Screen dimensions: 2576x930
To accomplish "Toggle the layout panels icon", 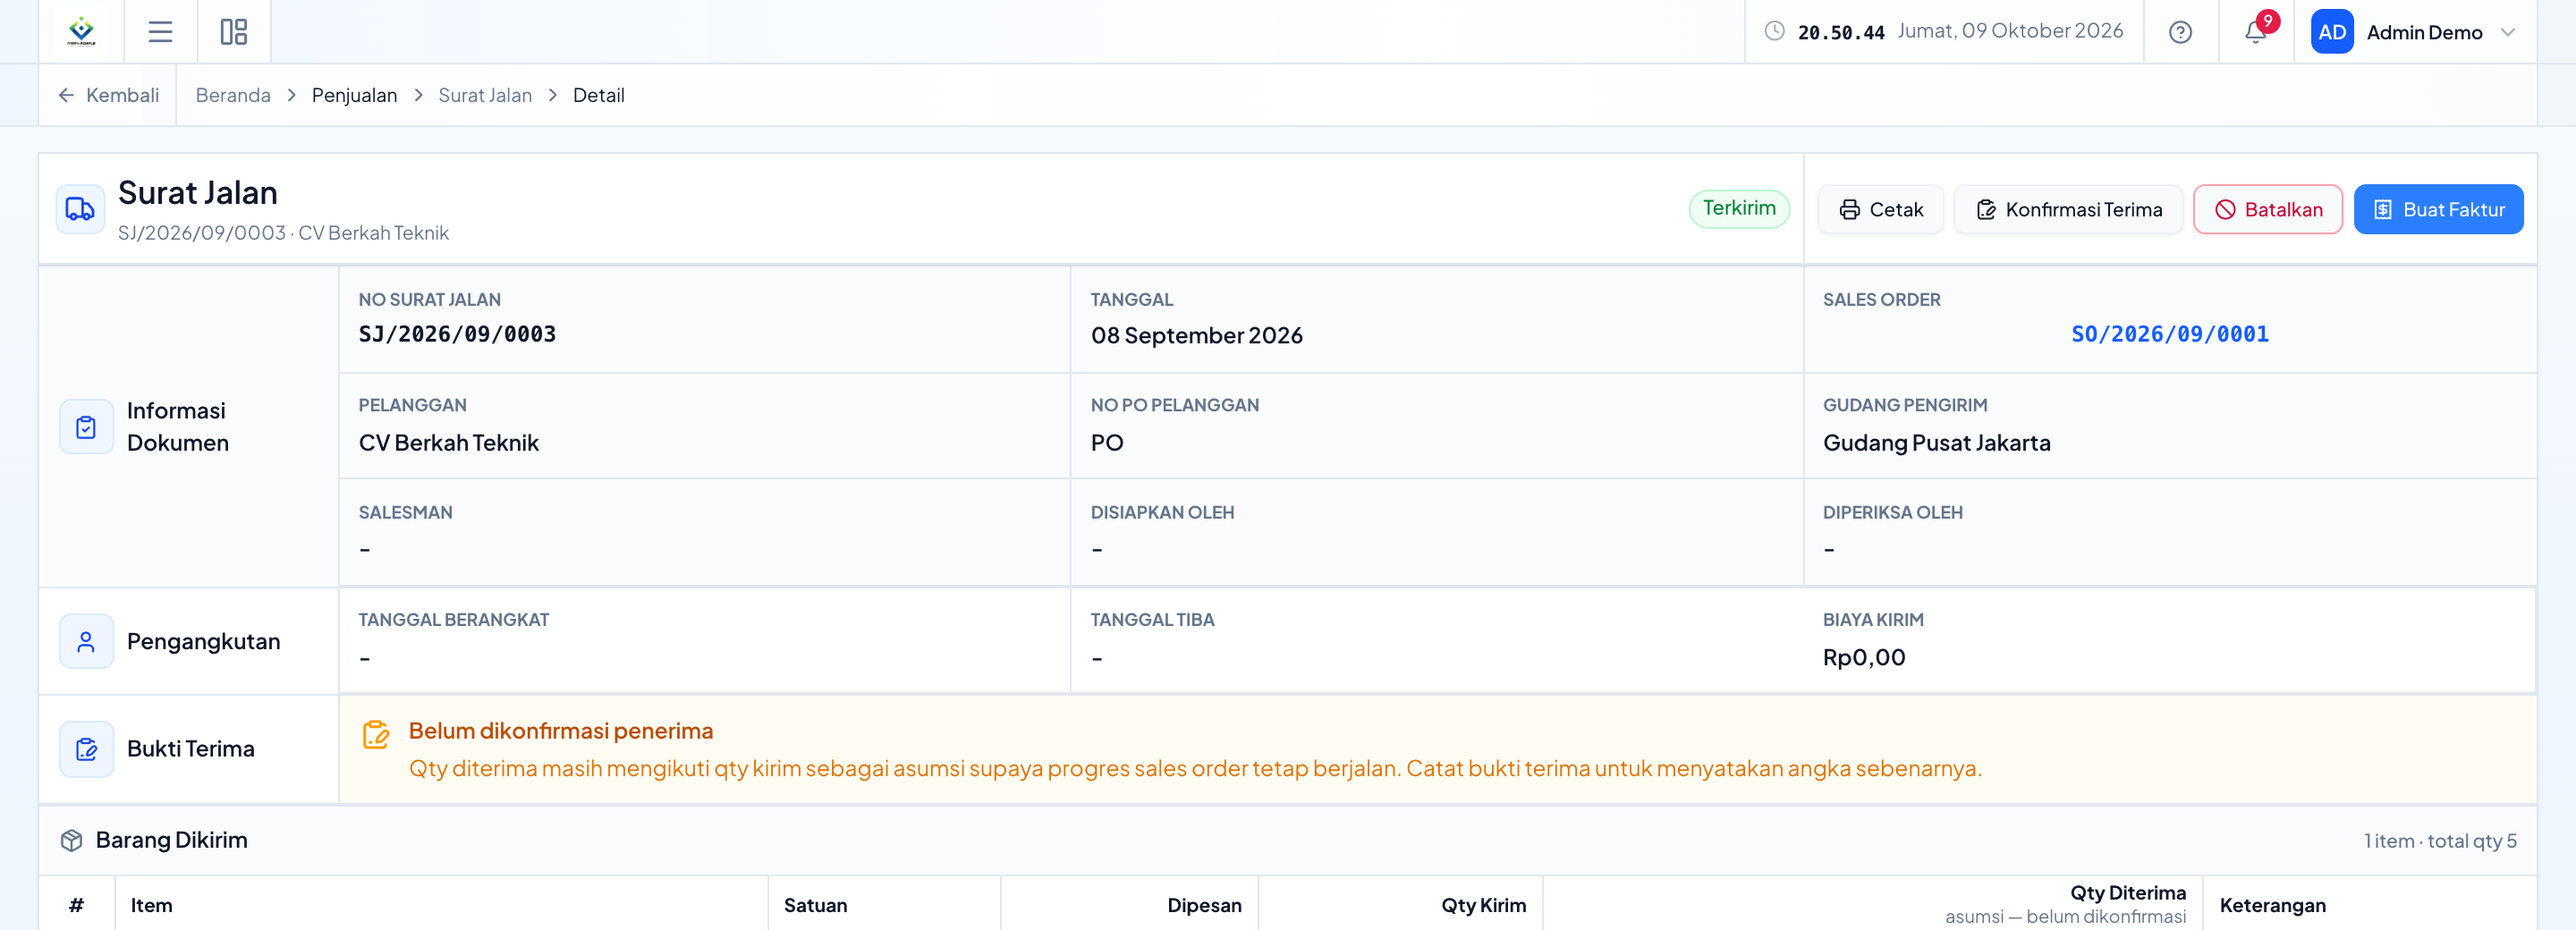I will (x=234, y=32).
